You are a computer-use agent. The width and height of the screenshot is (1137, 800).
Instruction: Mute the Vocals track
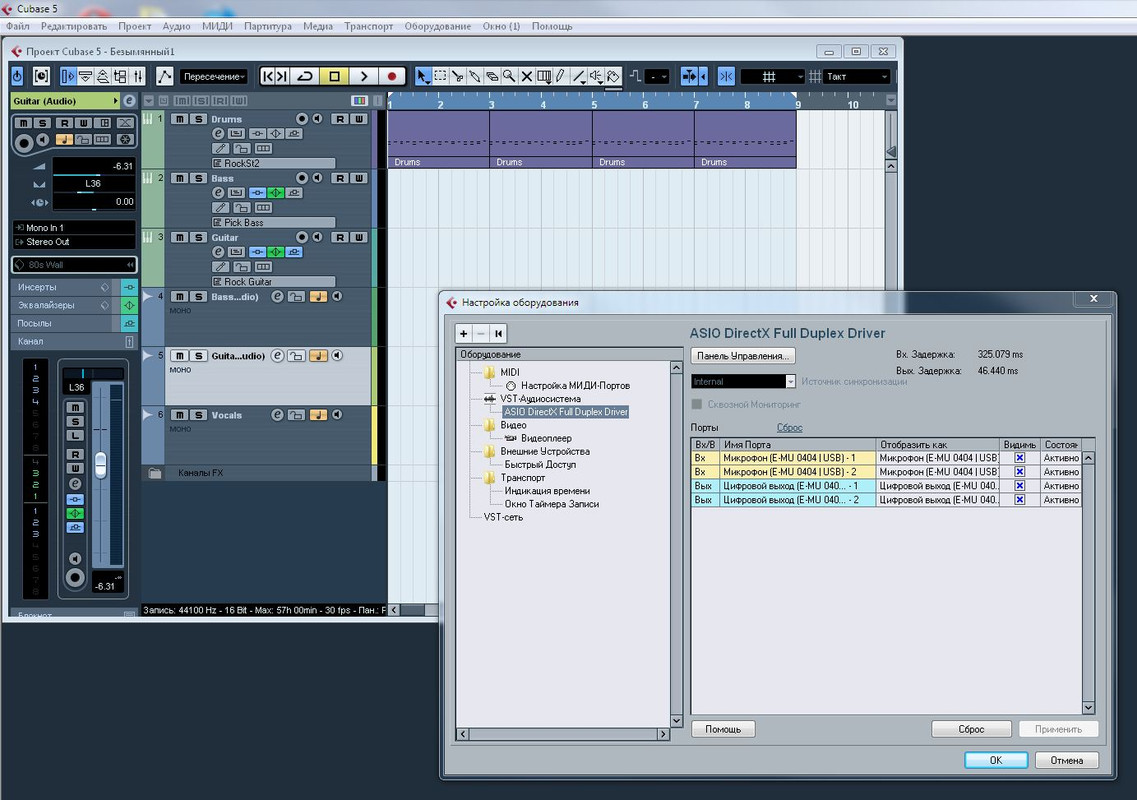179,415
